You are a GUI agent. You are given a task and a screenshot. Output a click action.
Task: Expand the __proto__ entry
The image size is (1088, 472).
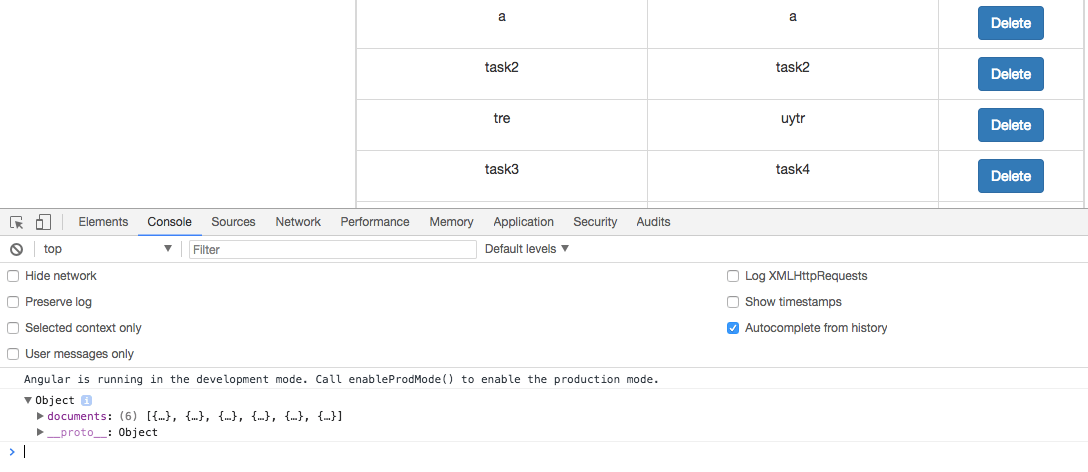40,432
